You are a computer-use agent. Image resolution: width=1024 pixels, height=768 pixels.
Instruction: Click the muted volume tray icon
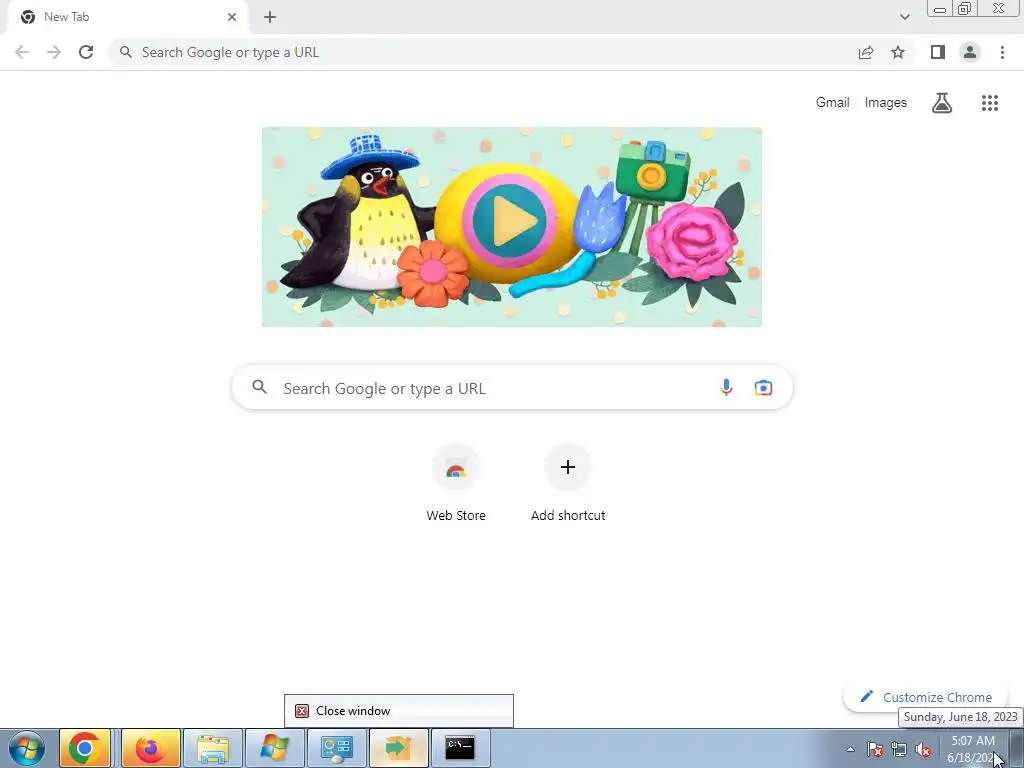923,749
